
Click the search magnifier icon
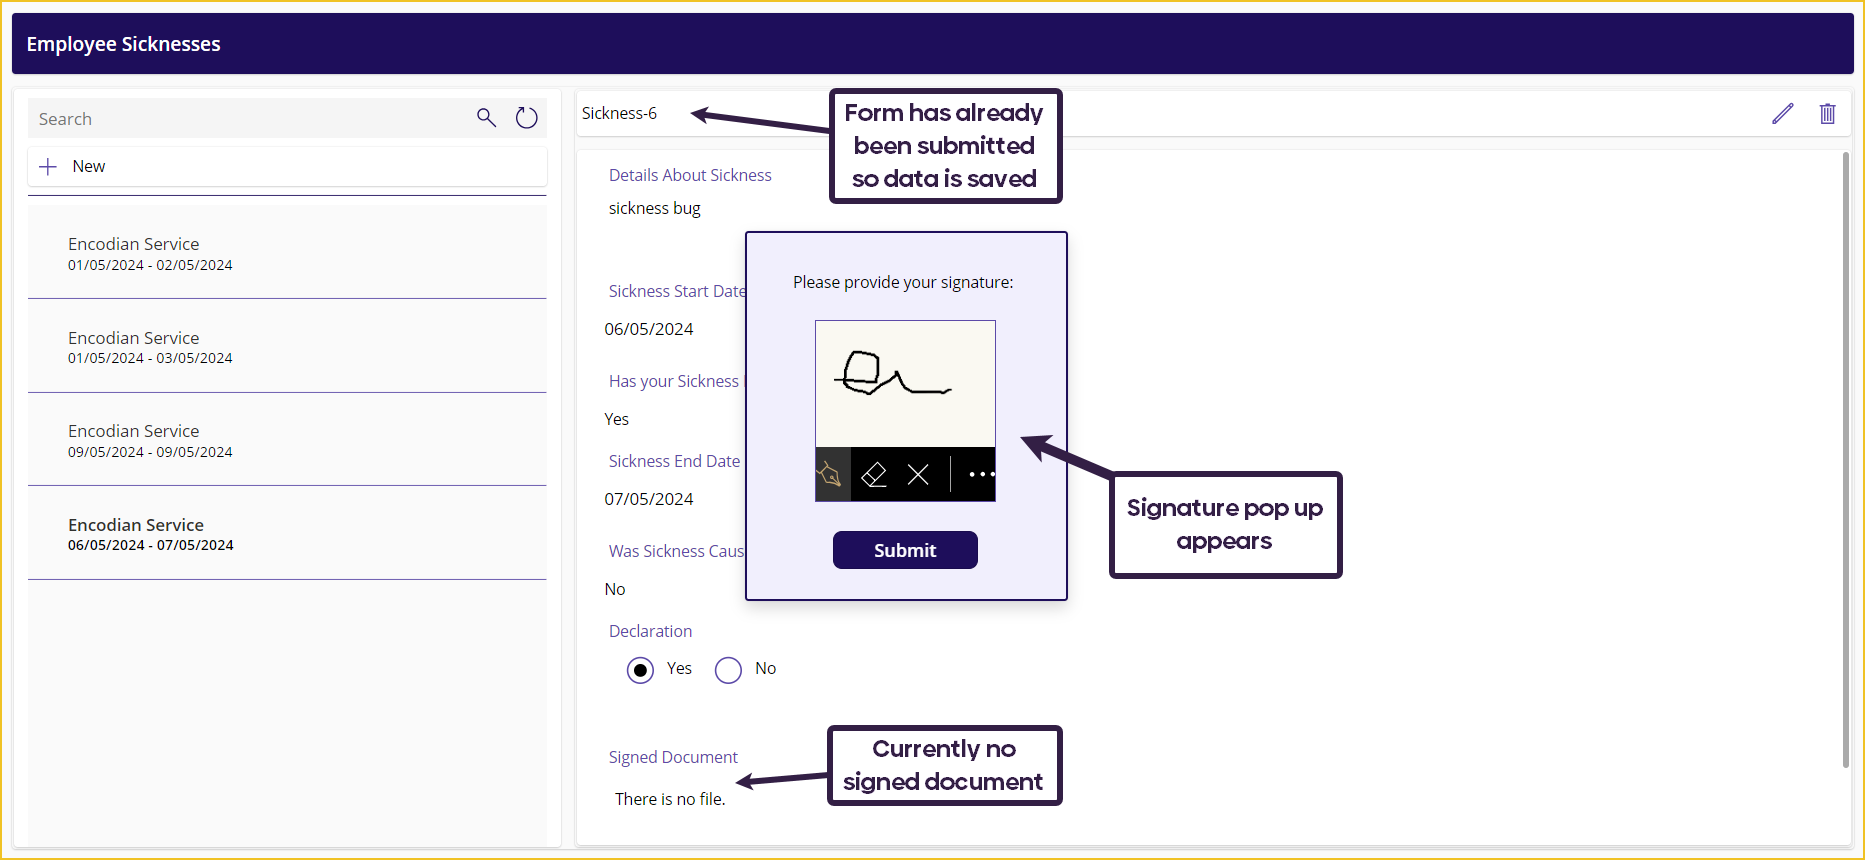click(486, 118)
